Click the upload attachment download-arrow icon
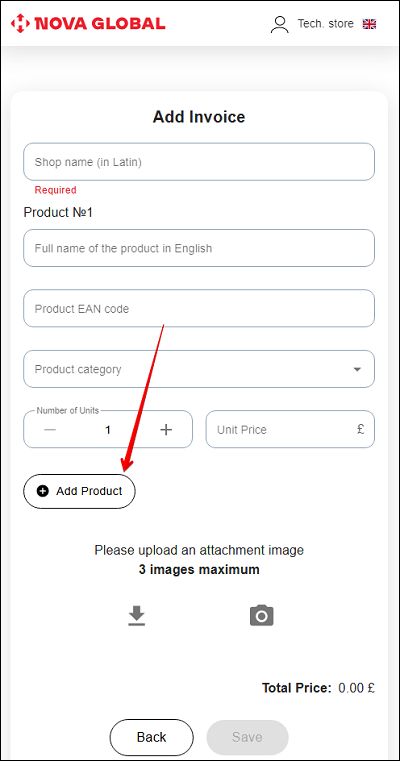Screen dimensions: 400x761 [137, 615]
